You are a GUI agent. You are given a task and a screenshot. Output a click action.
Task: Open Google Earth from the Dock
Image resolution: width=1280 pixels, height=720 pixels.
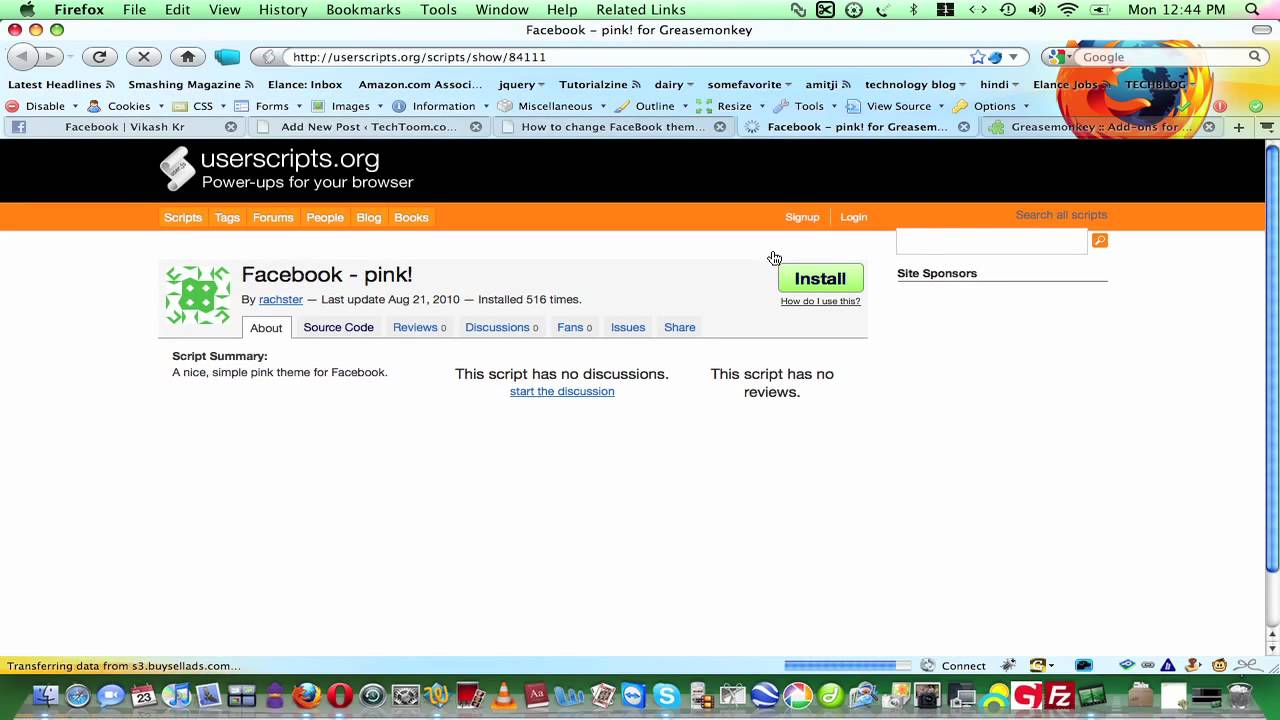(x=765, y=696)
